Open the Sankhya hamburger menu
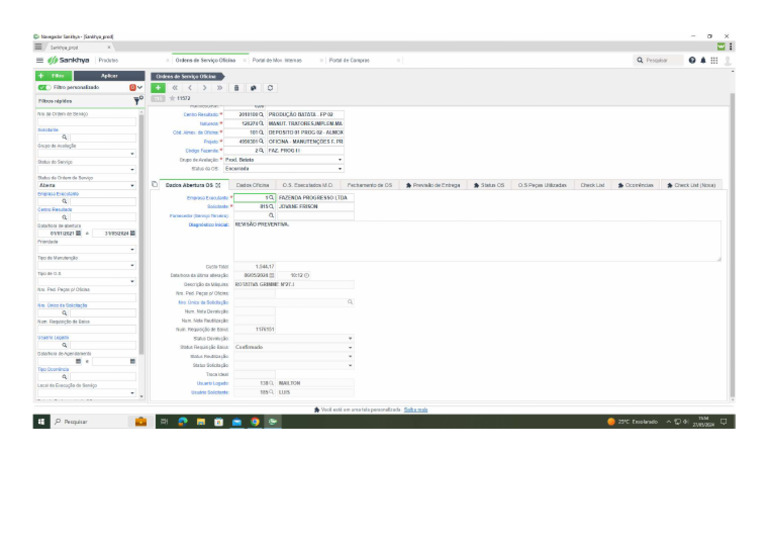Viewport: 768px width, 543px height. pos(40,60)
